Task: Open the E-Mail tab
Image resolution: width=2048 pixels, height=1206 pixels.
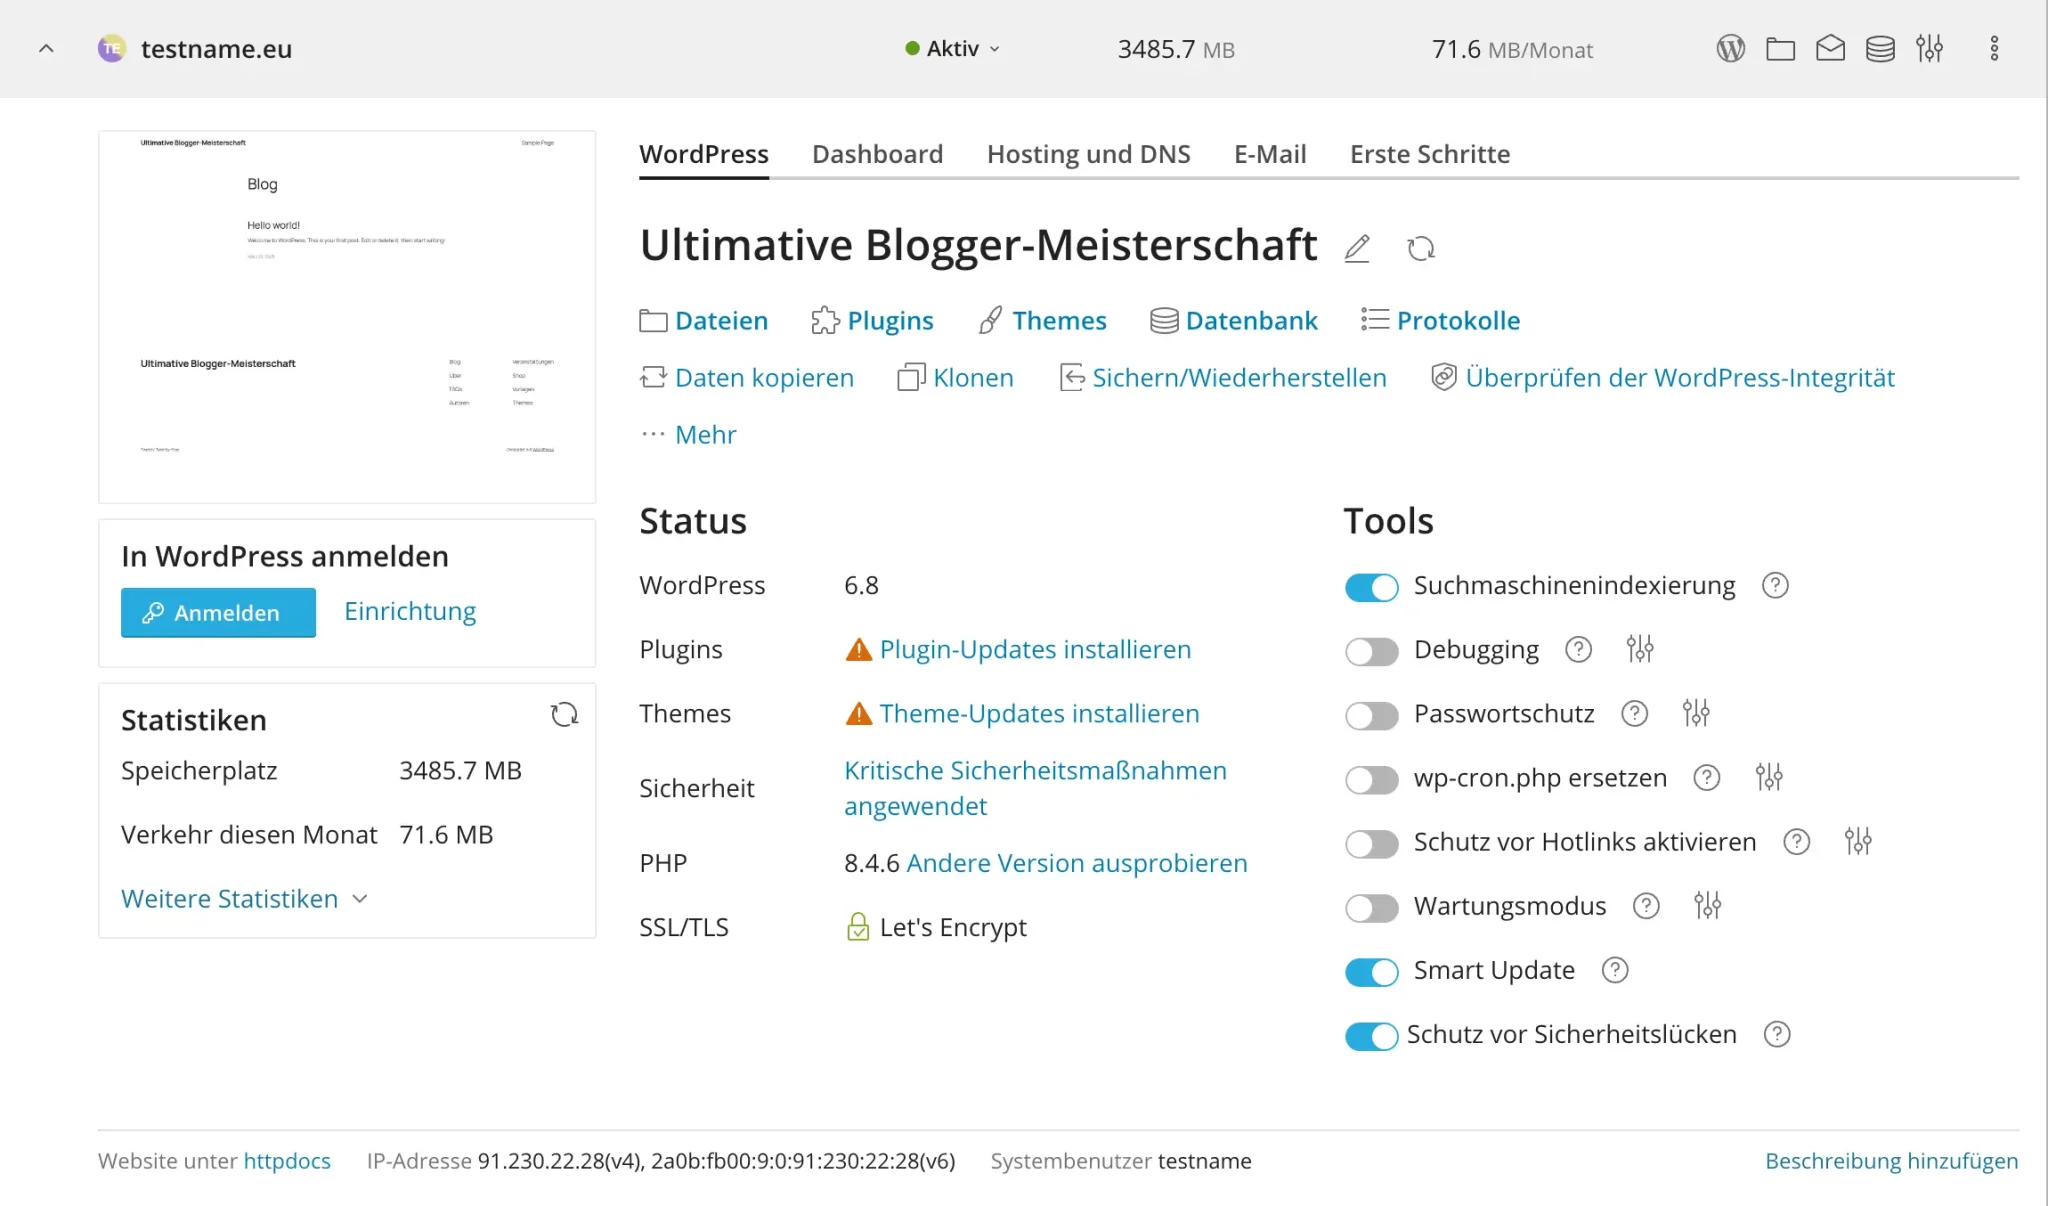Action: click(1271, 154)
